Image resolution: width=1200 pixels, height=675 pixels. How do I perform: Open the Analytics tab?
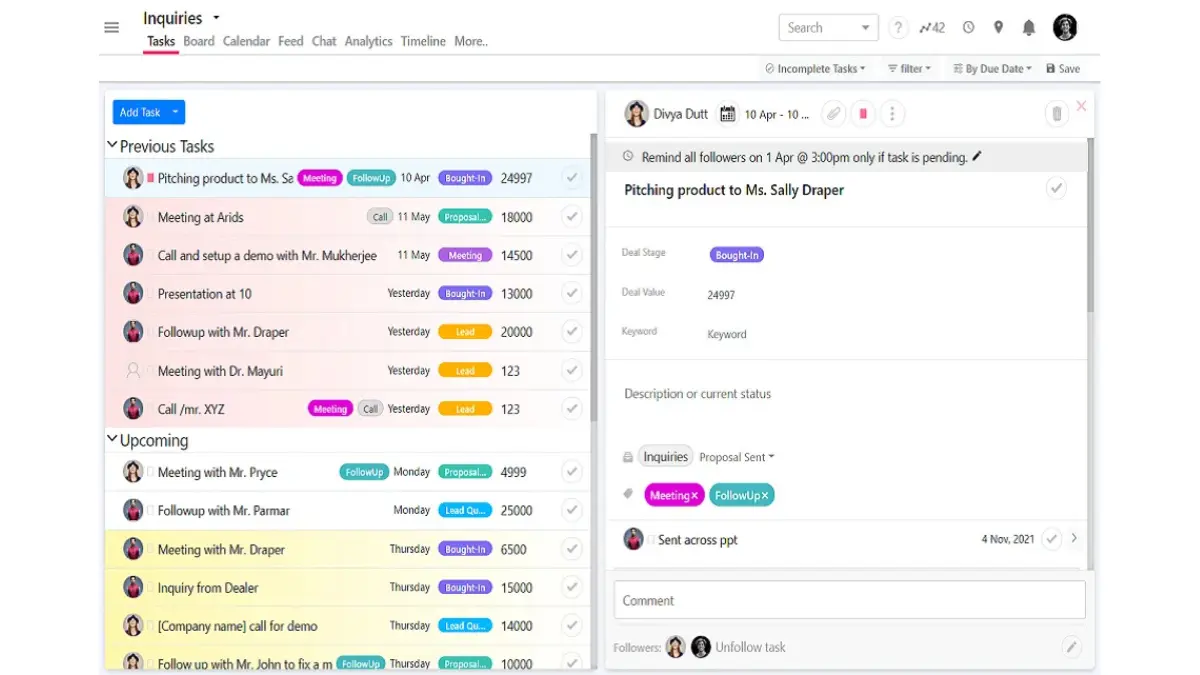tap(368, 41)
